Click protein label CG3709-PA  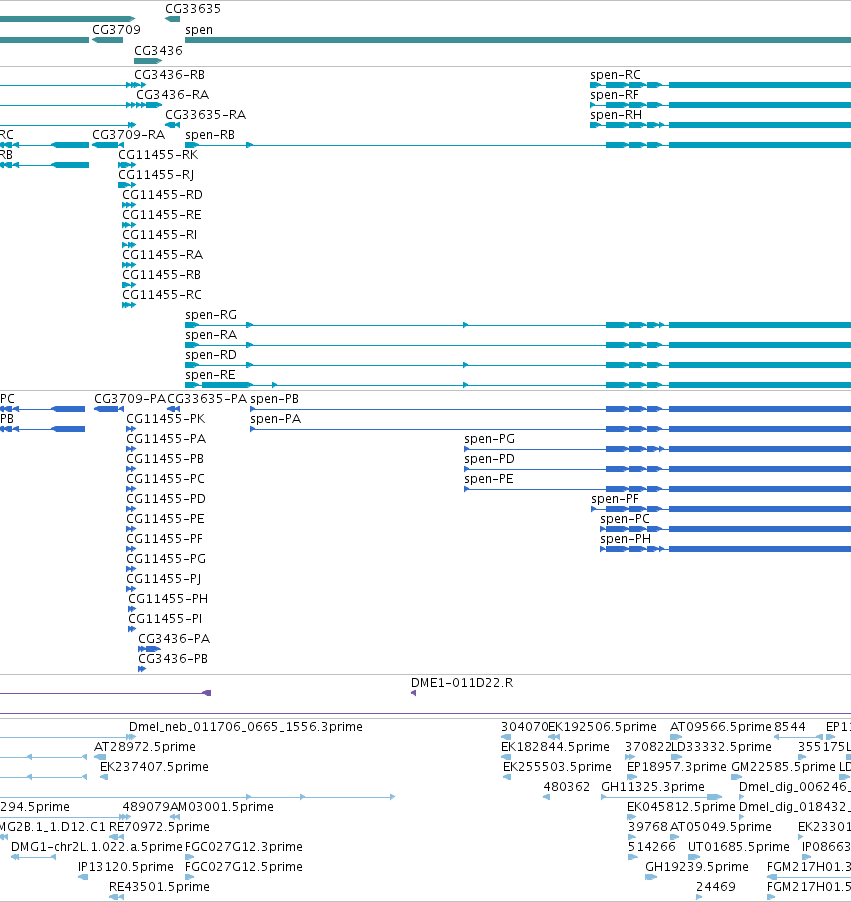pyautogui.click(x=130, y=399)
